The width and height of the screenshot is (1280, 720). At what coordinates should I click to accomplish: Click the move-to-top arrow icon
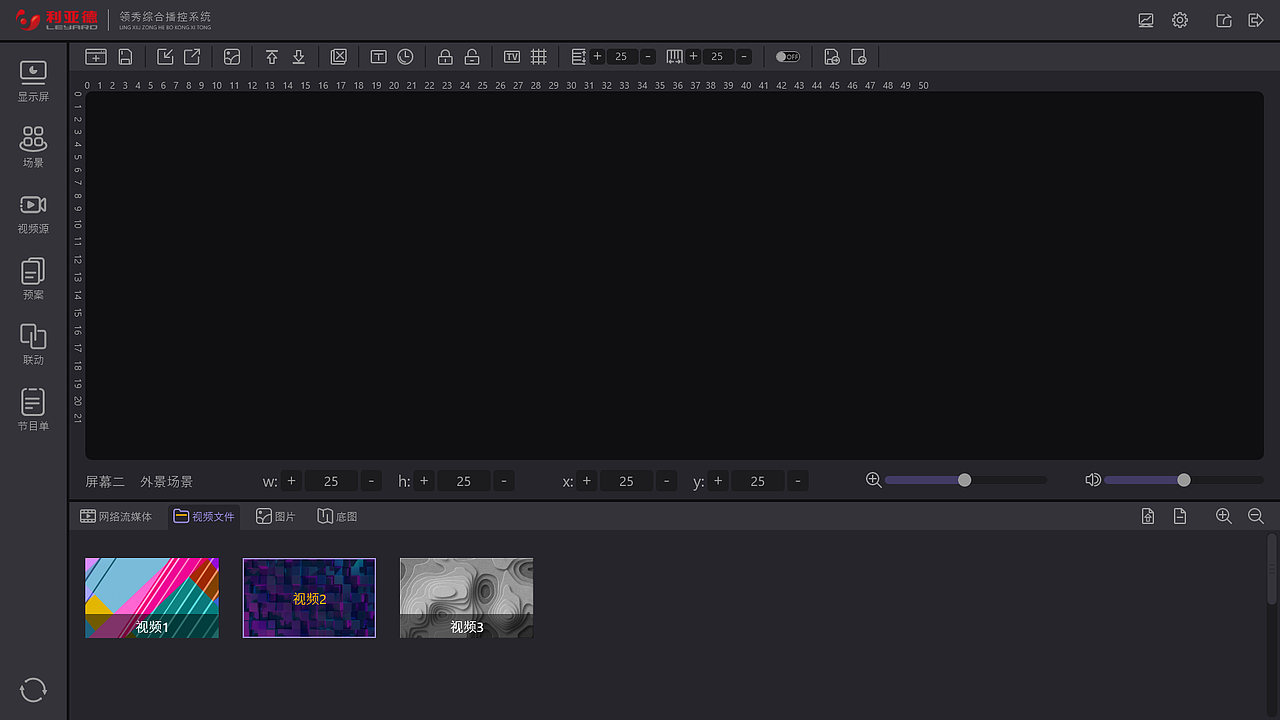pos(272,57)
